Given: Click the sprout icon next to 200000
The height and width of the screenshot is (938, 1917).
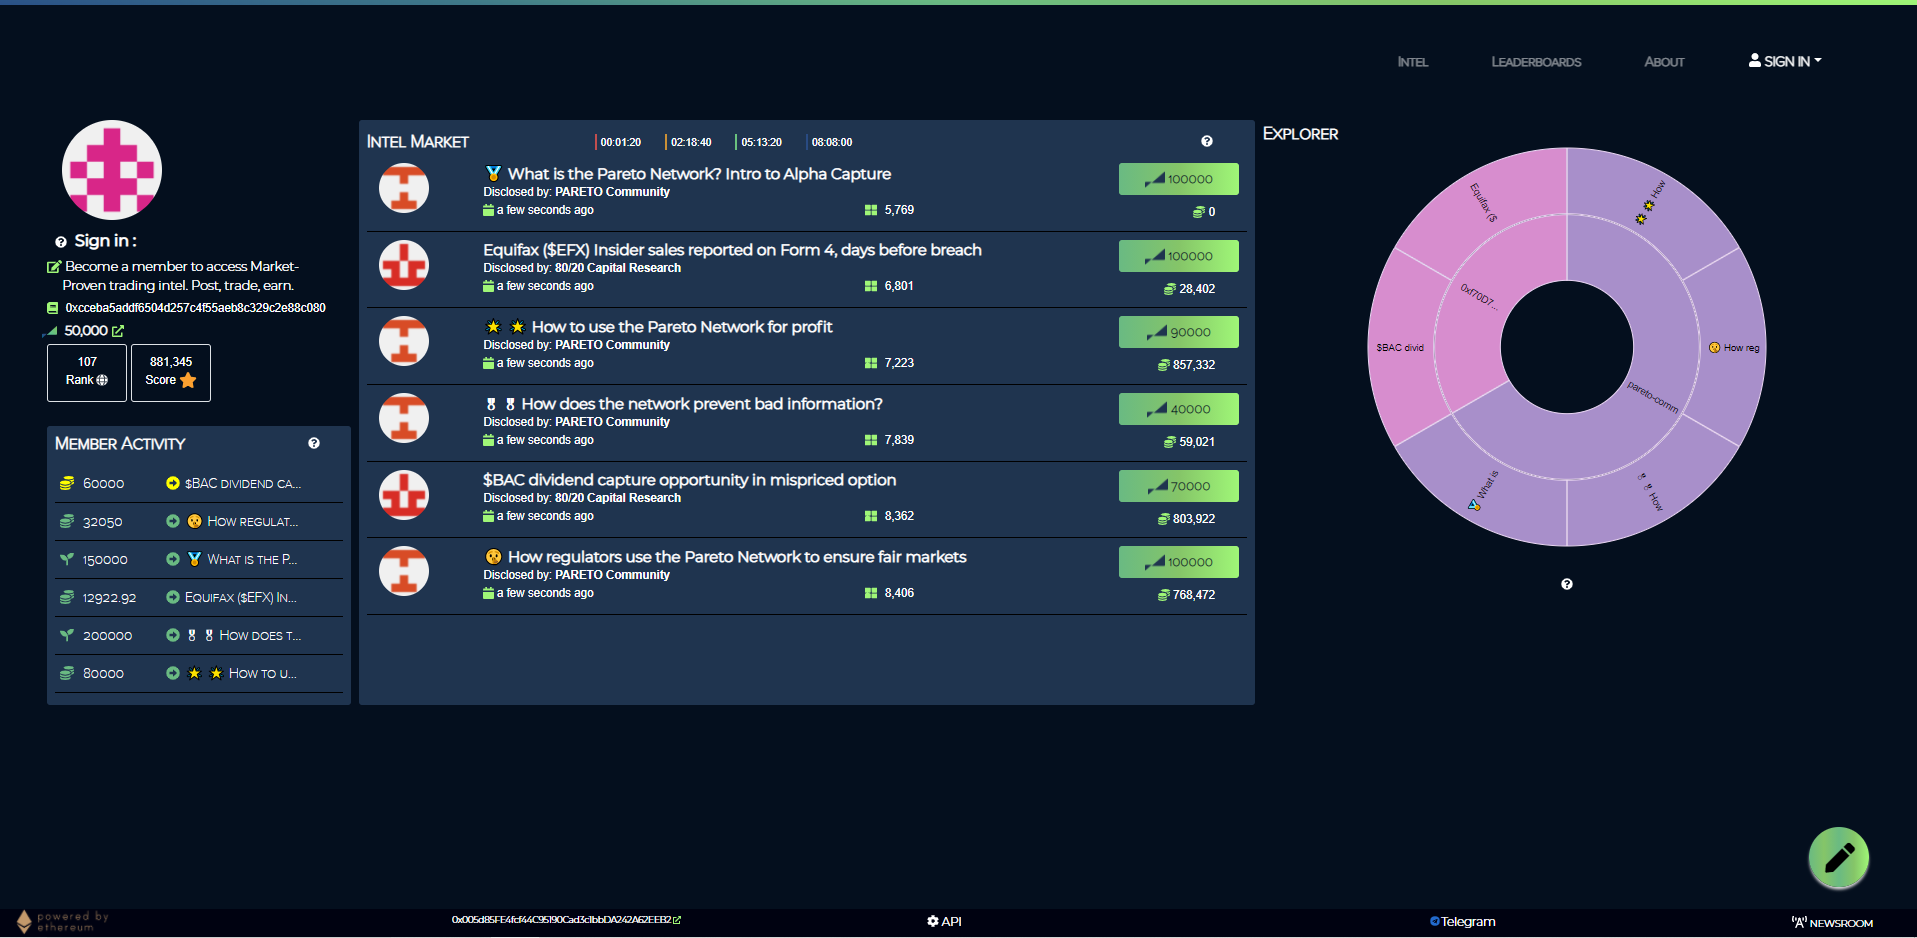Looking at the screenshot, I should (67, 635).
